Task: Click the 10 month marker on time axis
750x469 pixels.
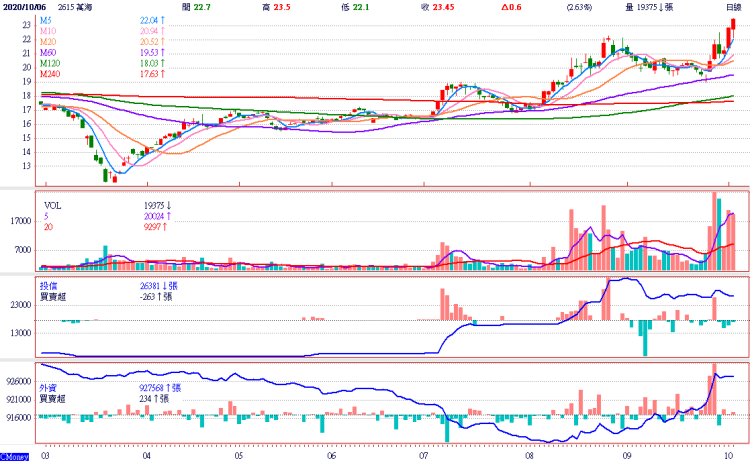Action: tap(730, 454)
